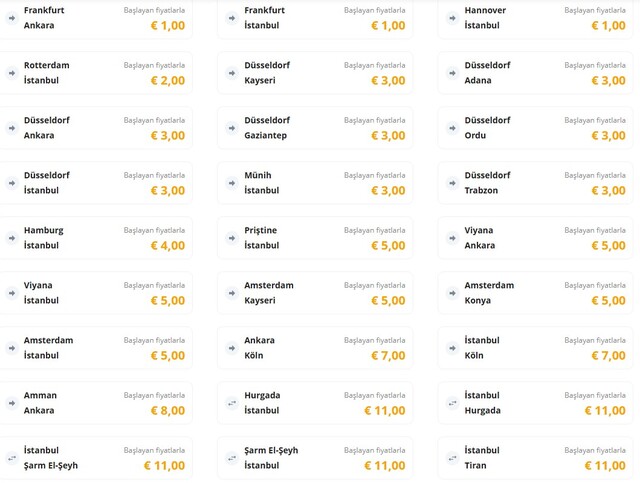
Task: Click arrow icon for Münih–İstanbul route
Action: click(x=232, y=183)
